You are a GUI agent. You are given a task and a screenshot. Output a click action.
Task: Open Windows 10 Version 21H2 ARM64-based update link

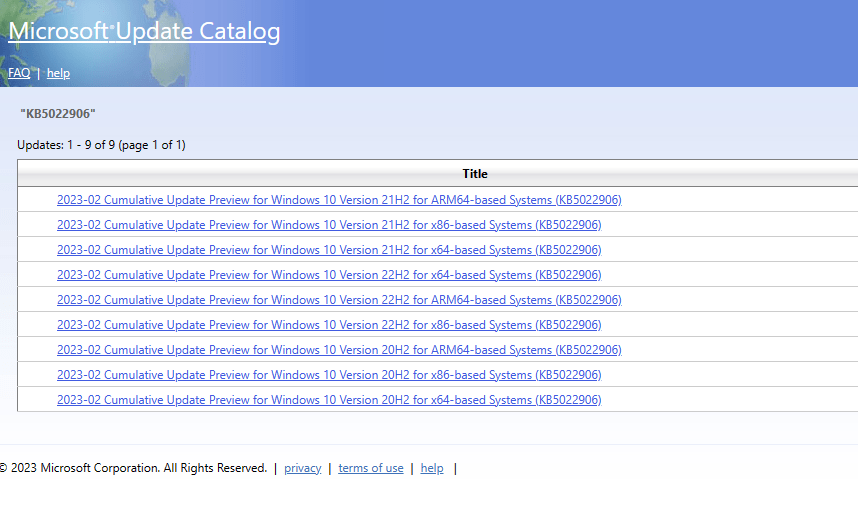click(x=339, y=200)
